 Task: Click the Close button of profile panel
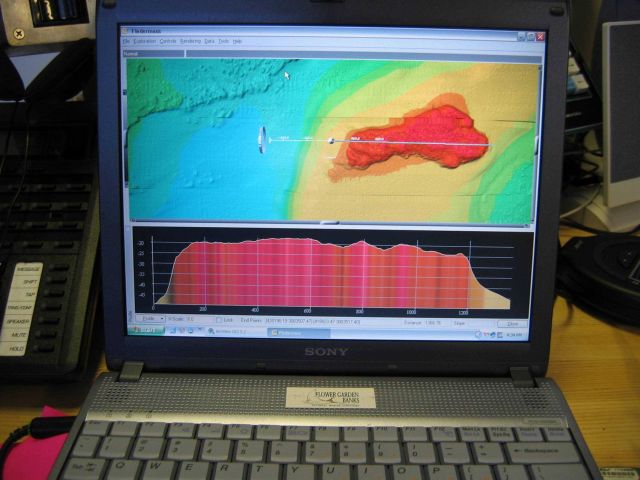(x=512, y=324)
